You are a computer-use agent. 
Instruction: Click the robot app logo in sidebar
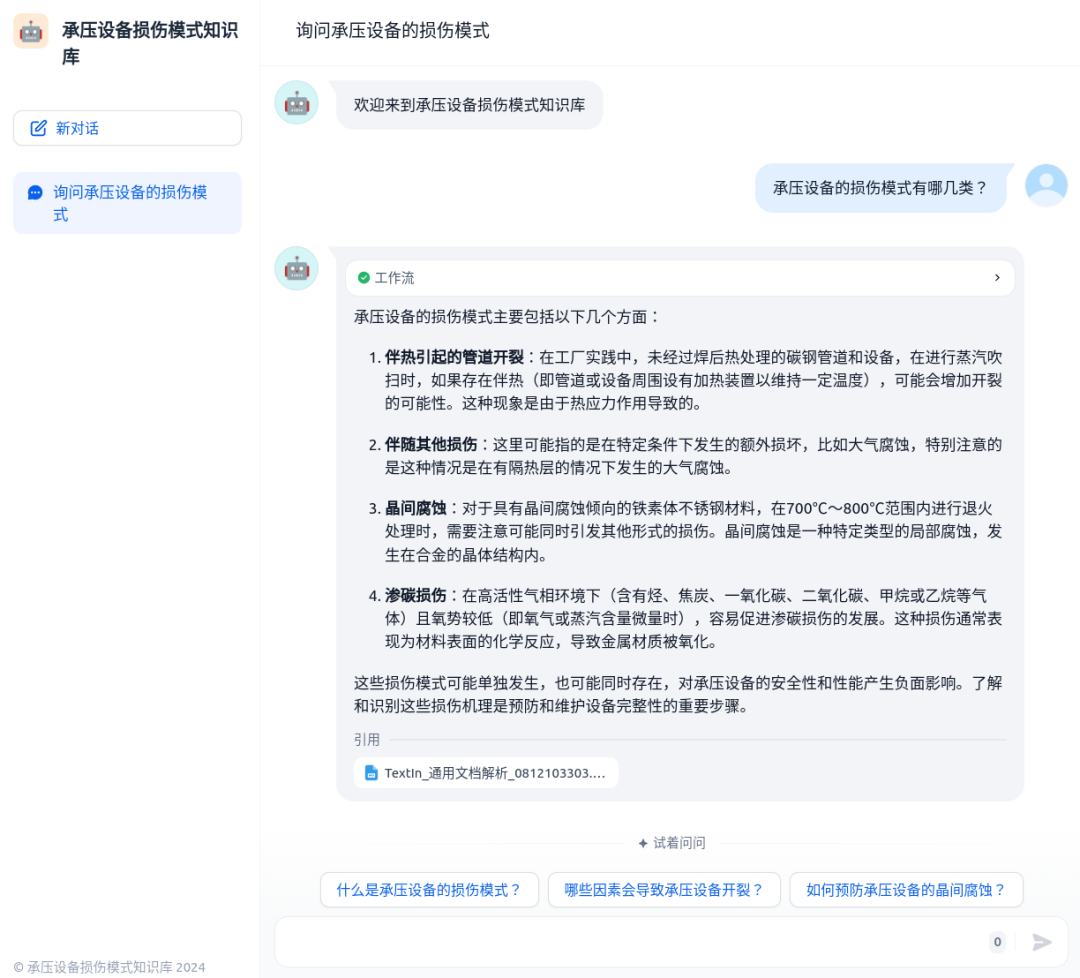(x=30, y=31)
